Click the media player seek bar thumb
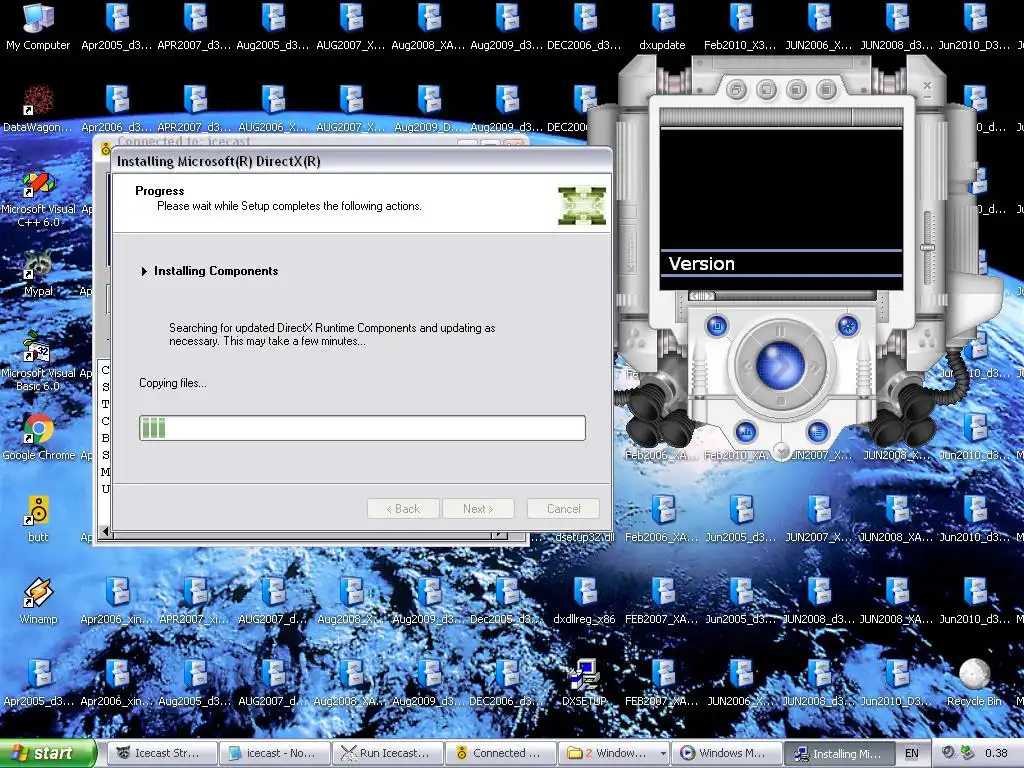The image size is (1024, 768). (701, 296)
